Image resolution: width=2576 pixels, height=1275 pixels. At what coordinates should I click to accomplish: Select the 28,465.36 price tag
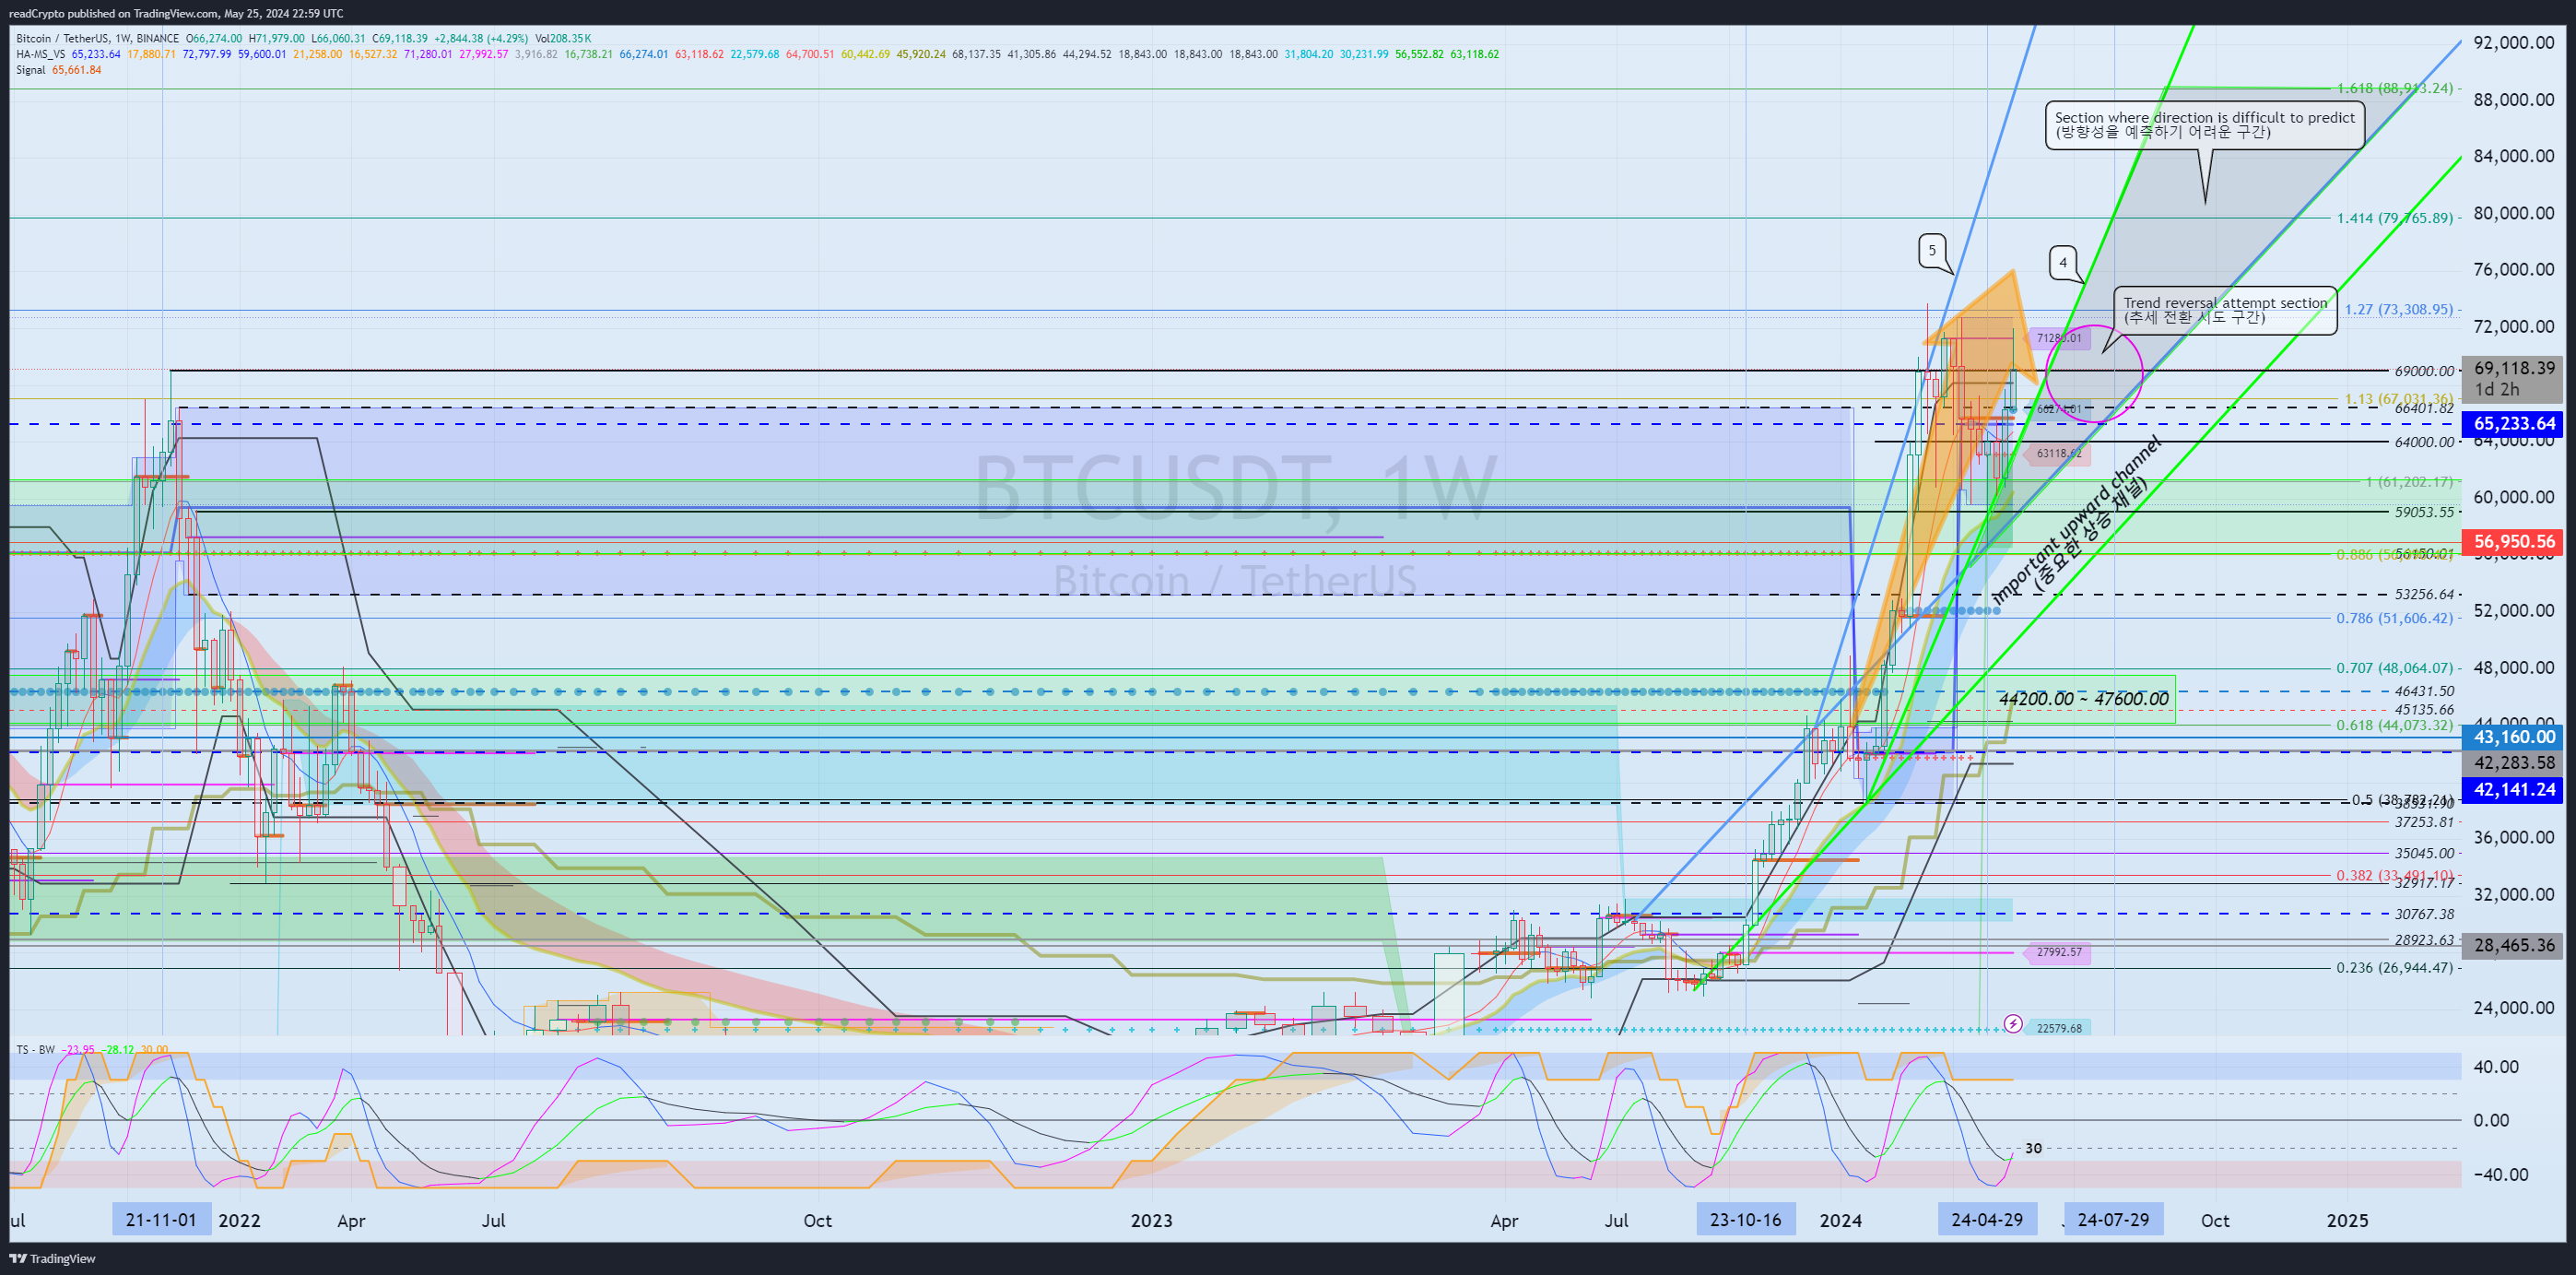point(2513,945)
